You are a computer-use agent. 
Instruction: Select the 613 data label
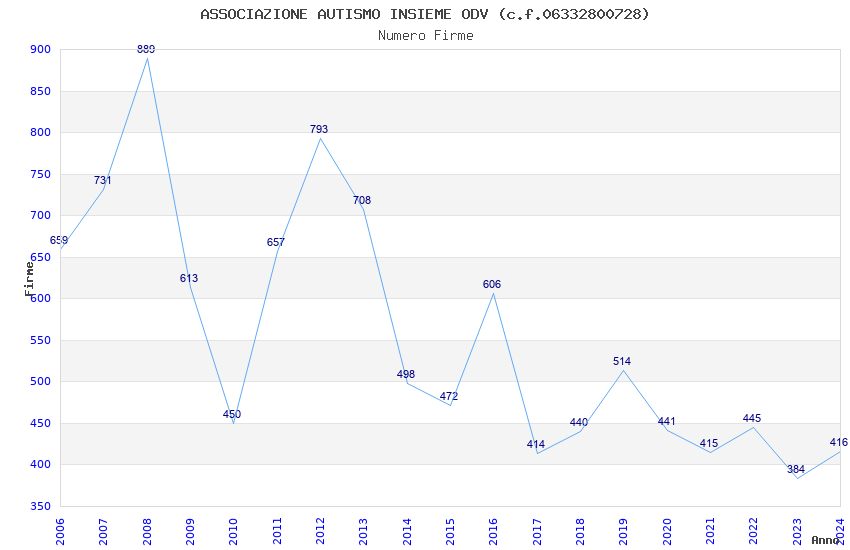click(189, 278)
